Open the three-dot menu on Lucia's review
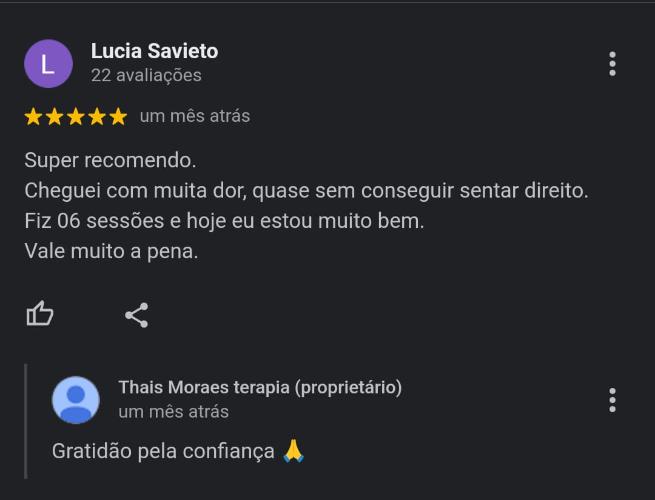655x500 pixels. [x=612, y=64]
